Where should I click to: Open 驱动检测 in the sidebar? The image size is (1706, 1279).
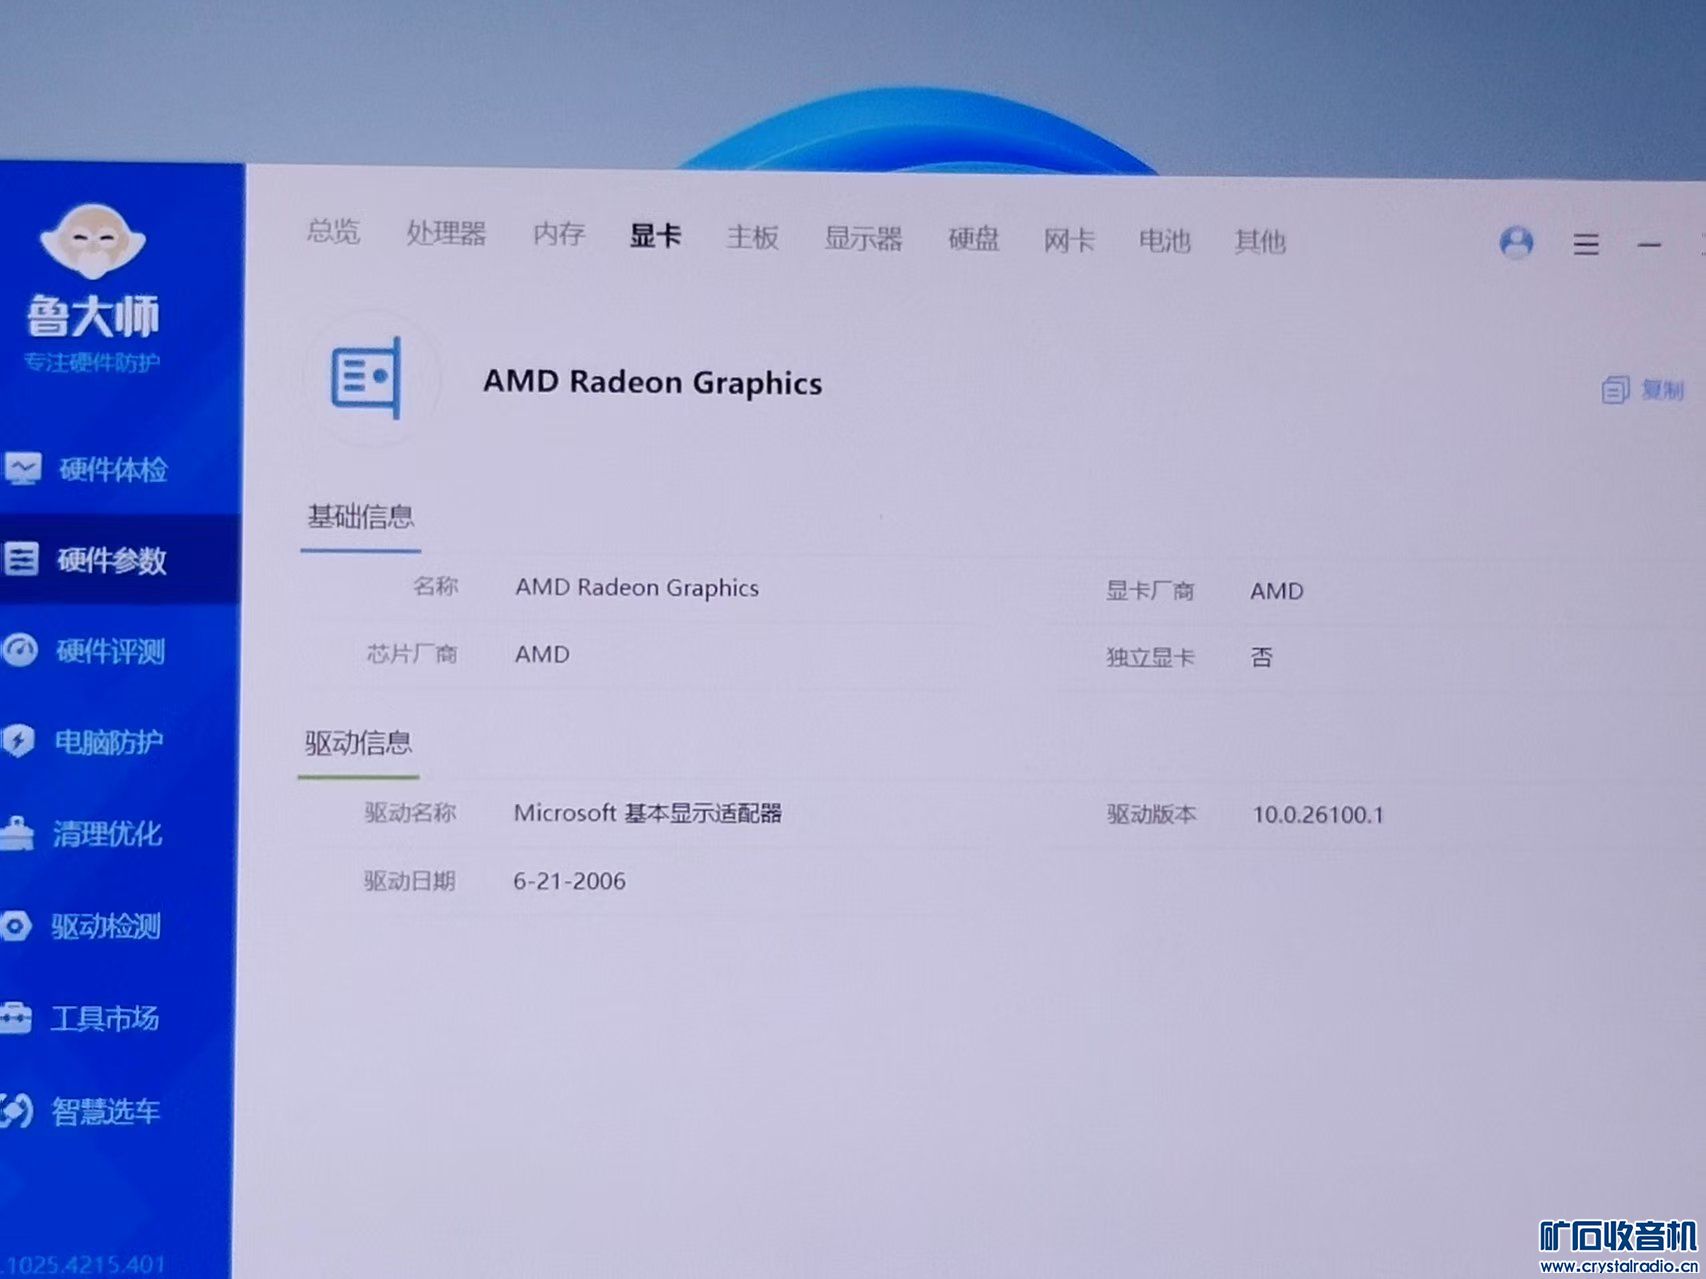point(106,927)
